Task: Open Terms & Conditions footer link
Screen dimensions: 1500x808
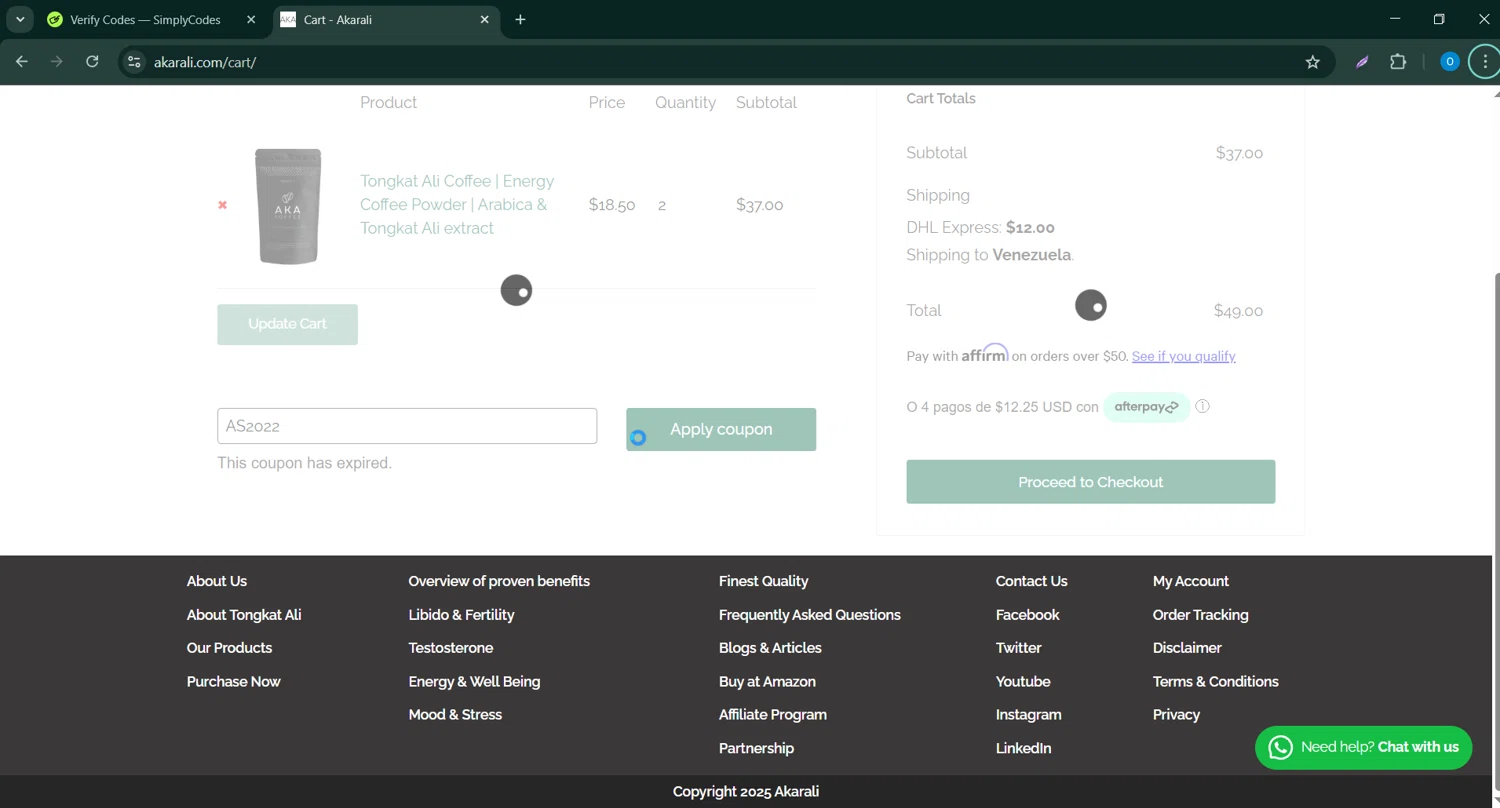Action: click(1215, 682)
